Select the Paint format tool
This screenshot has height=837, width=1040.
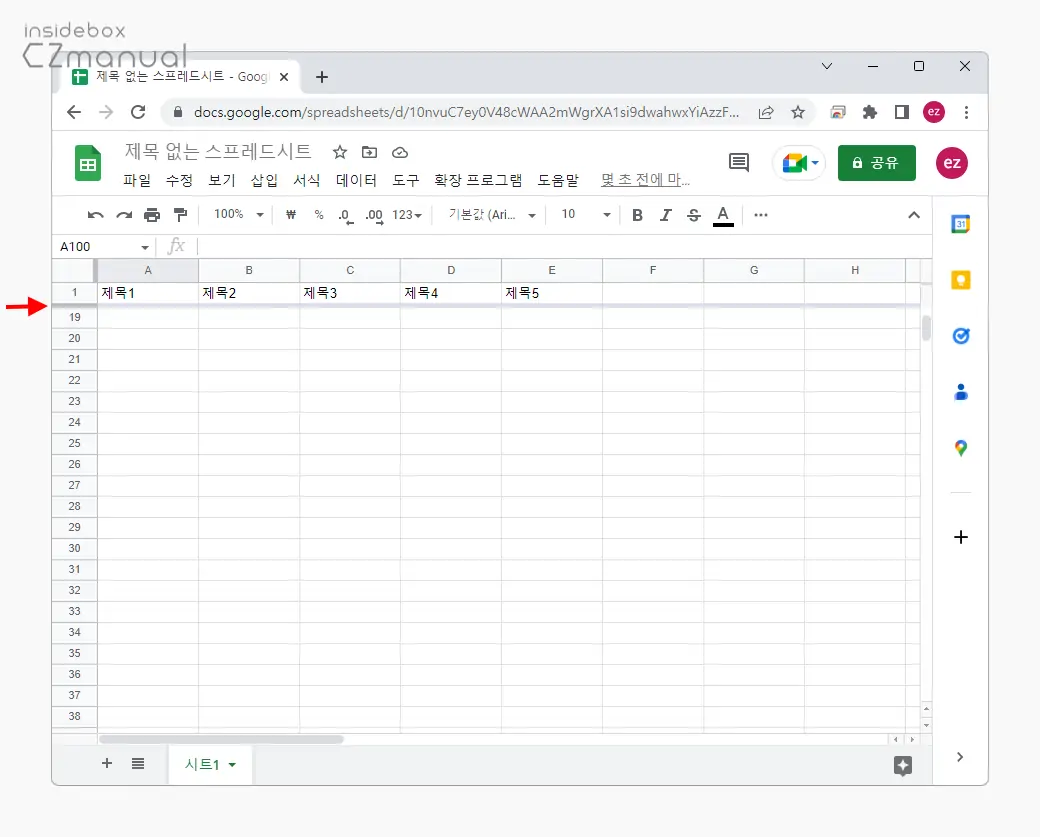pos(180,214)
